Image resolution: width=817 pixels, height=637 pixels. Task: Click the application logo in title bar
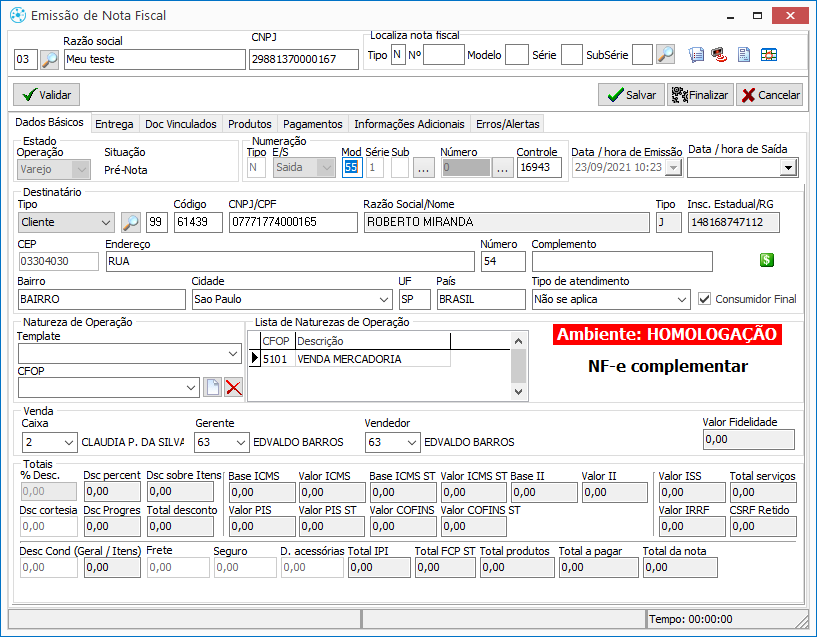click(18, 15)
